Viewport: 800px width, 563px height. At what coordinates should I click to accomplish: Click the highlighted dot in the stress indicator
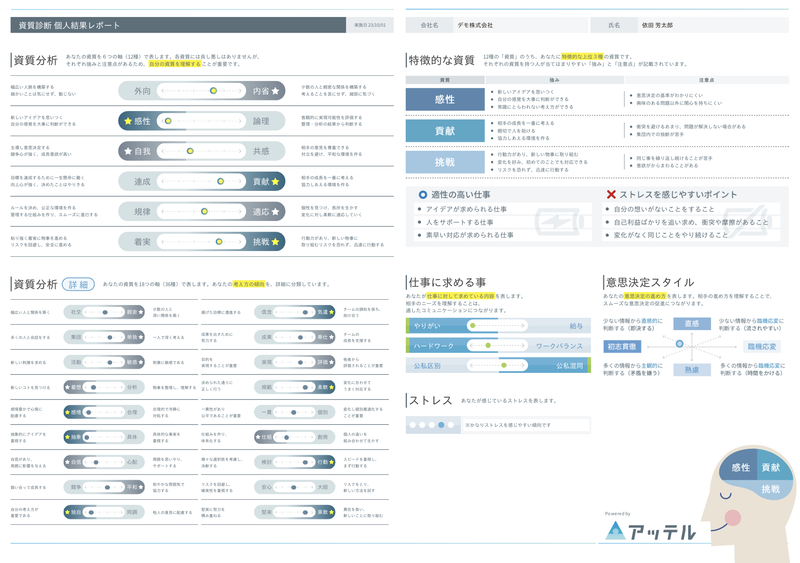pyautogui.click(x=441, y=425)
